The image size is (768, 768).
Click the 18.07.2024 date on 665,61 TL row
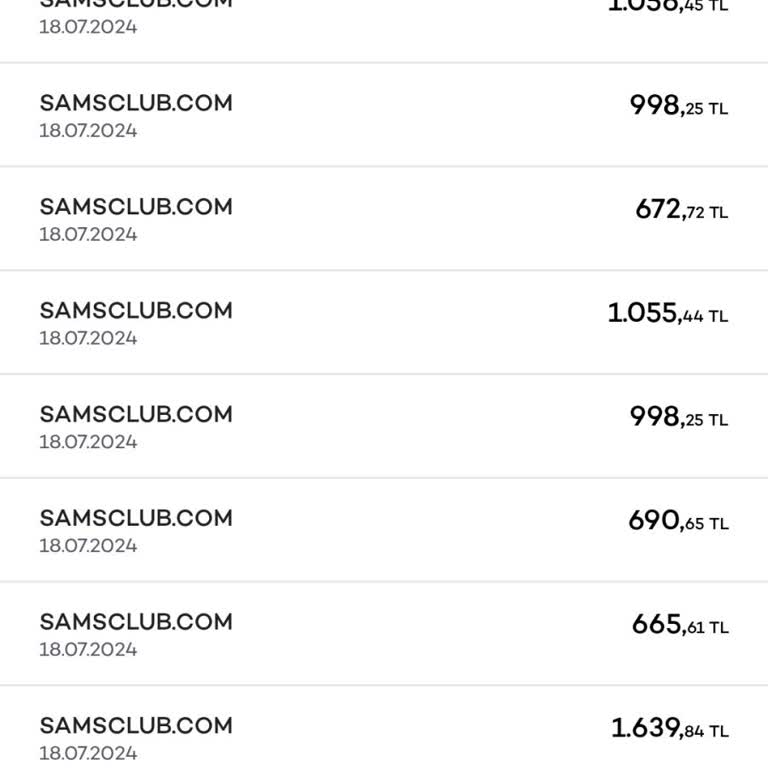coord(88,650)
